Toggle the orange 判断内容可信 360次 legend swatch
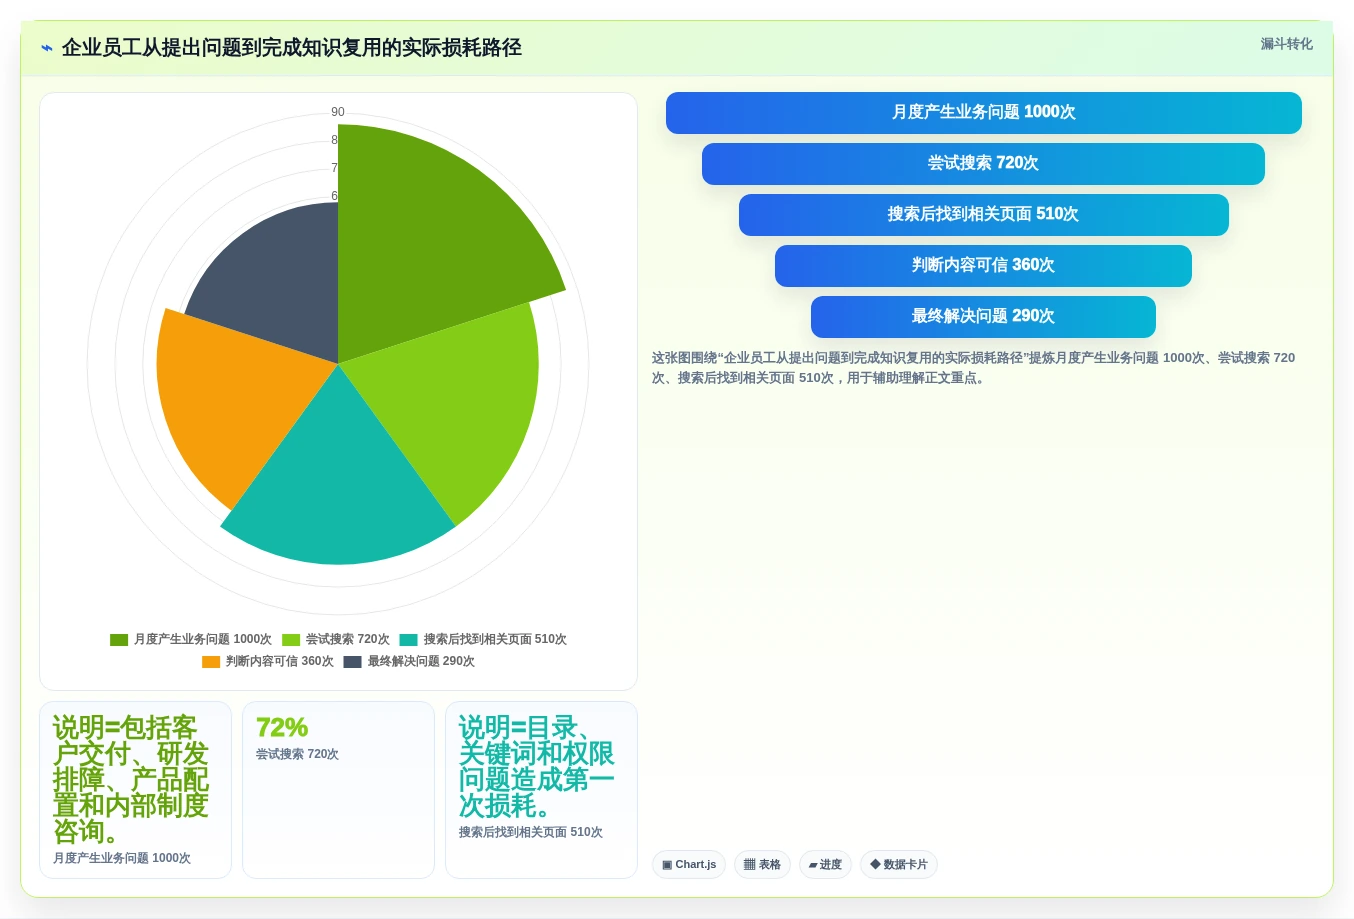 pyautogui.click(x=211, y=662)
